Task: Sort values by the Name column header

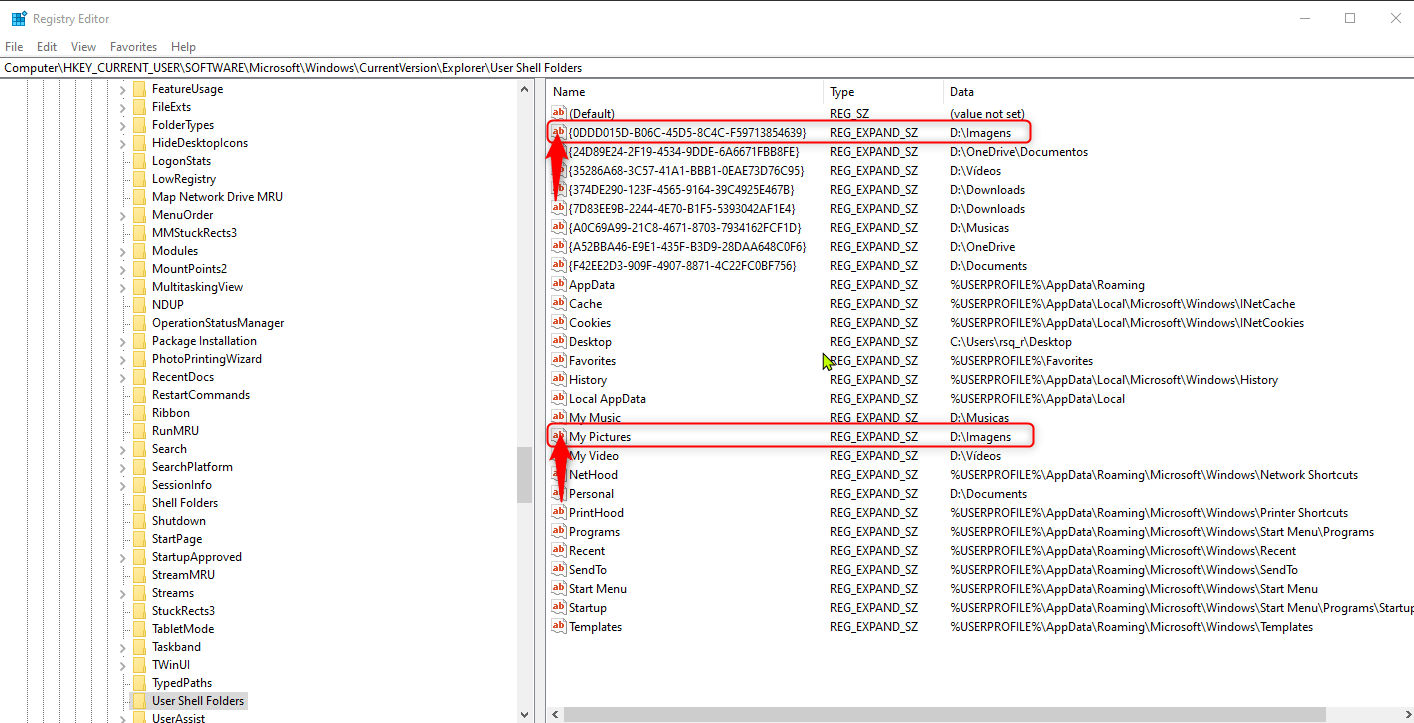Action: point(685,92)
